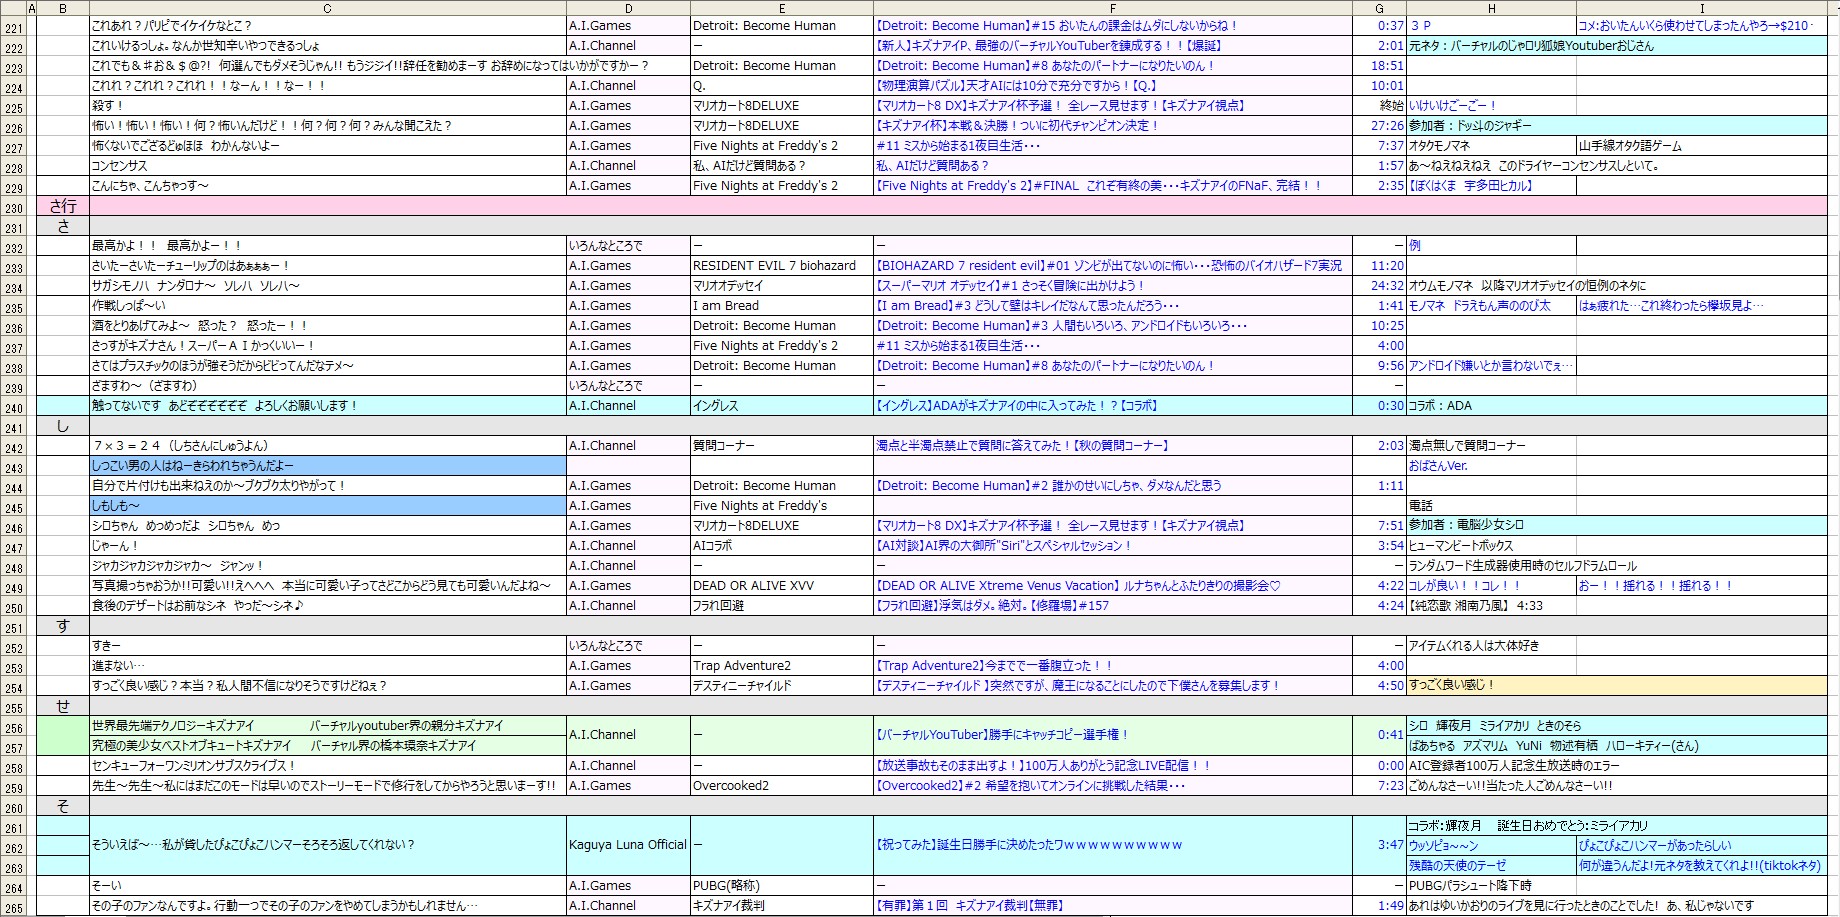Open link '【Trap Adventure2】今までで一番腹立った！！'
The width and height of the screenshot is (1840, 917).
pyautogui.click(x=994, y=666)
